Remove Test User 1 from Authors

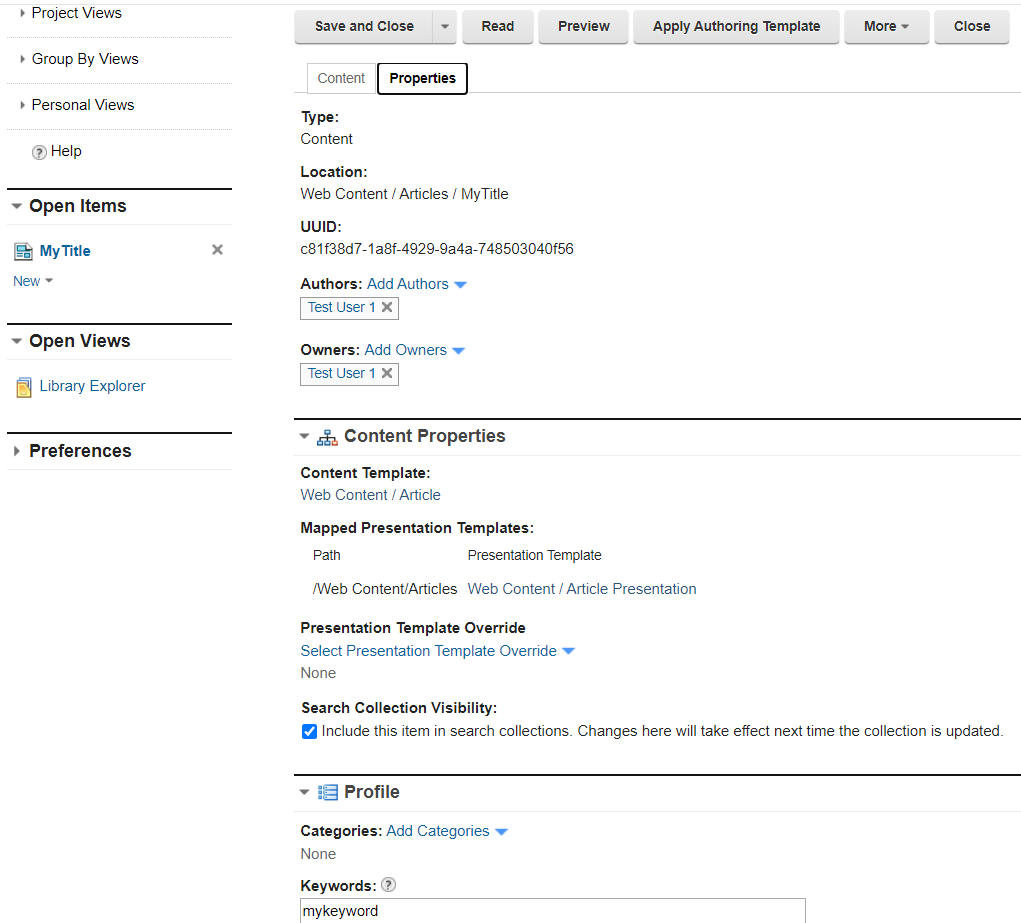click(388, 308)
